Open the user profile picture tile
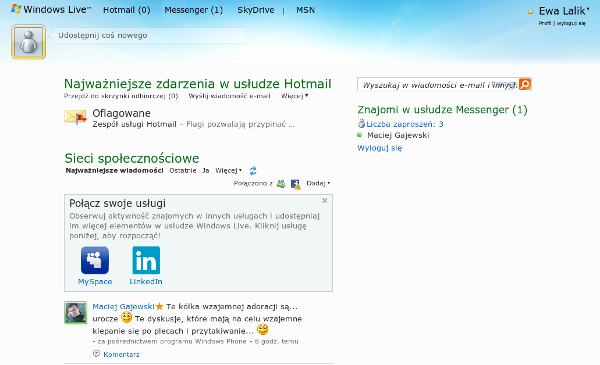This screenshot has width=600, height=365. pos(29,42)
